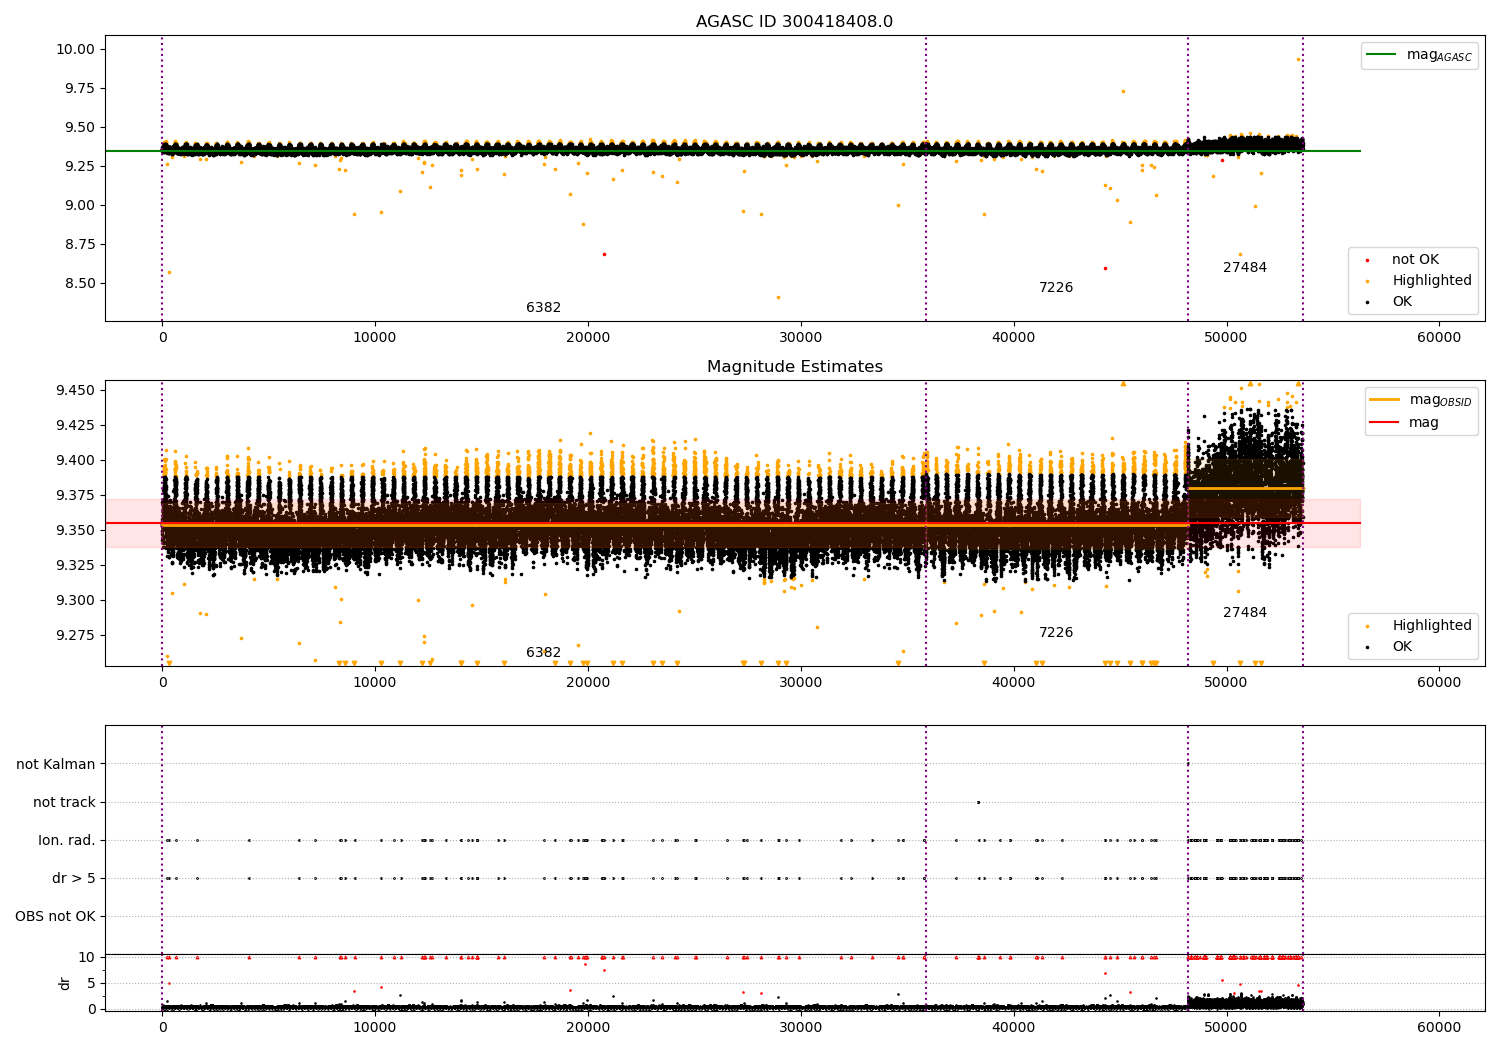Image resolution: width=1500 pixels, height=1050 pixels.
Task: Click the "8.75" y-axis tick label
Action: [79, 245]
